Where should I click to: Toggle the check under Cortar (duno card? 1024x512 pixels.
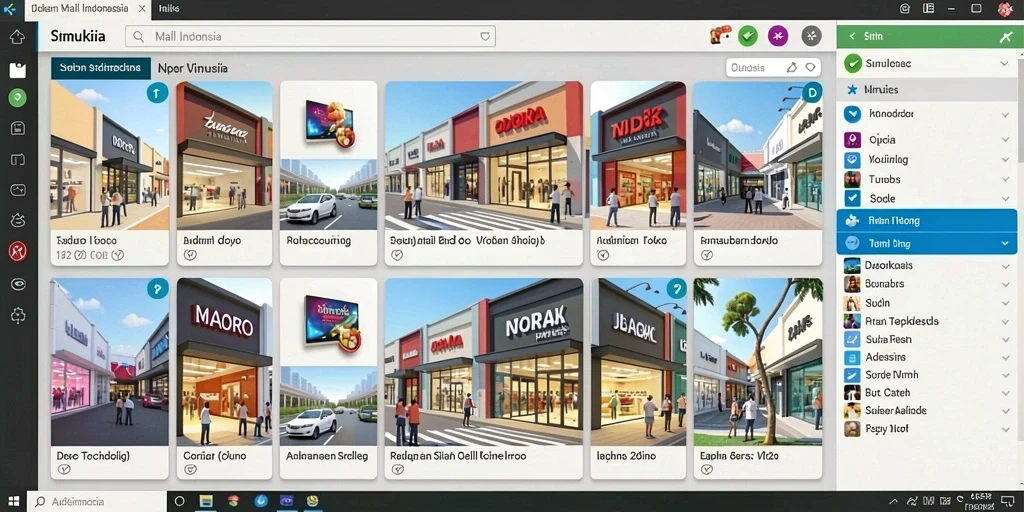[190, 470]
